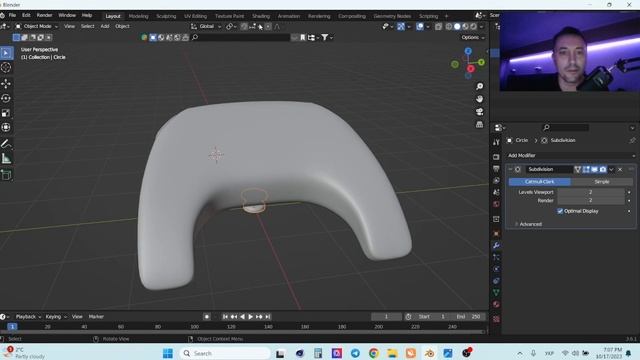Jump to the last frame button

(x=268, y=317)
